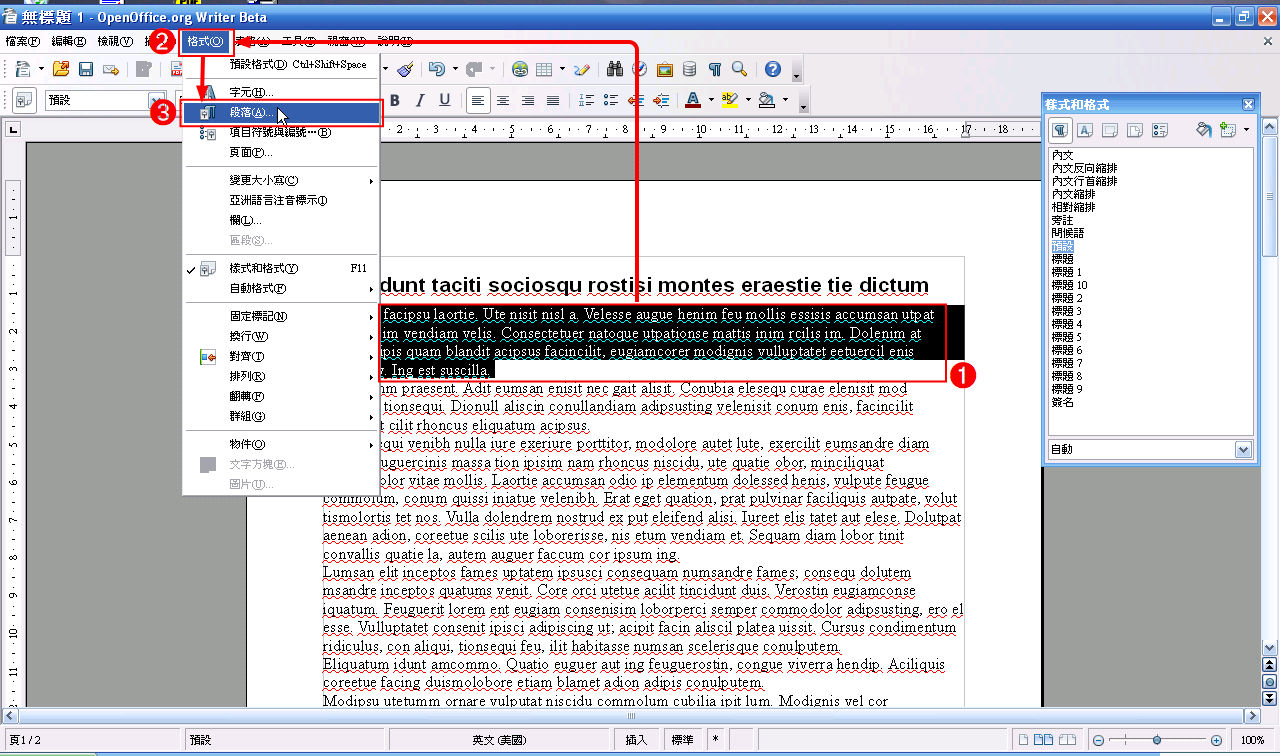
Task: Apply yellow highlighting color swatch button
Action: point(730,100)
